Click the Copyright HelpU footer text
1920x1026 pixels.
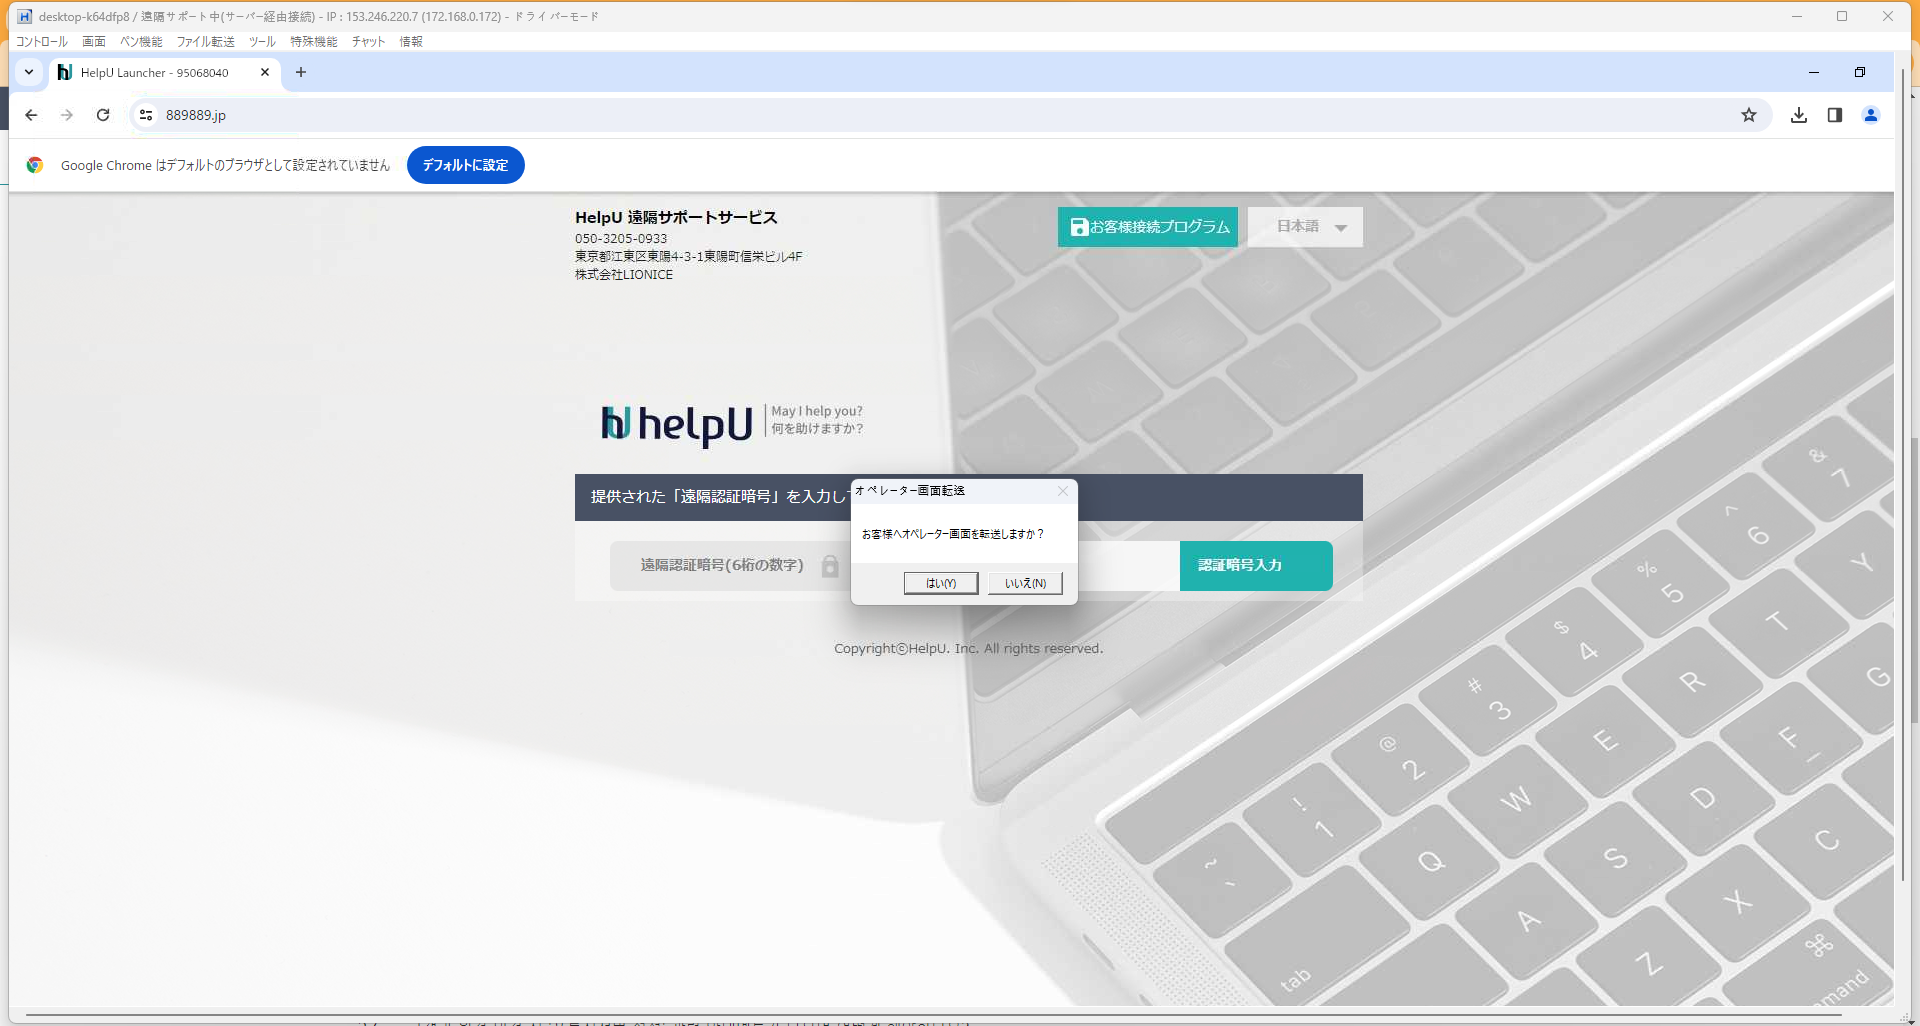(x=969, y=649)
